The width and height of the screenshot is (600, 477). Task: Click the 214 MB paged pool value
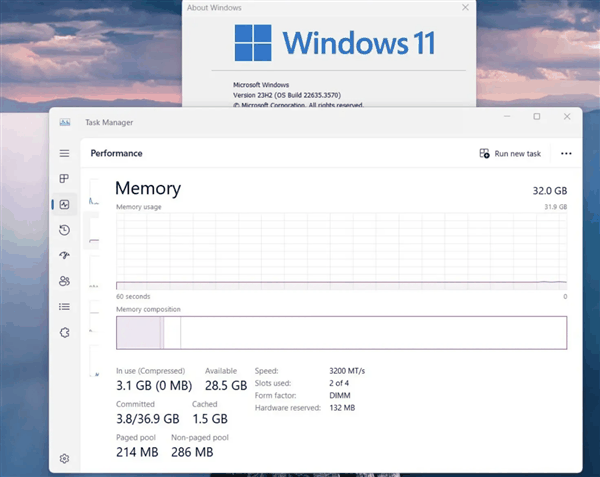pos(137,452)
